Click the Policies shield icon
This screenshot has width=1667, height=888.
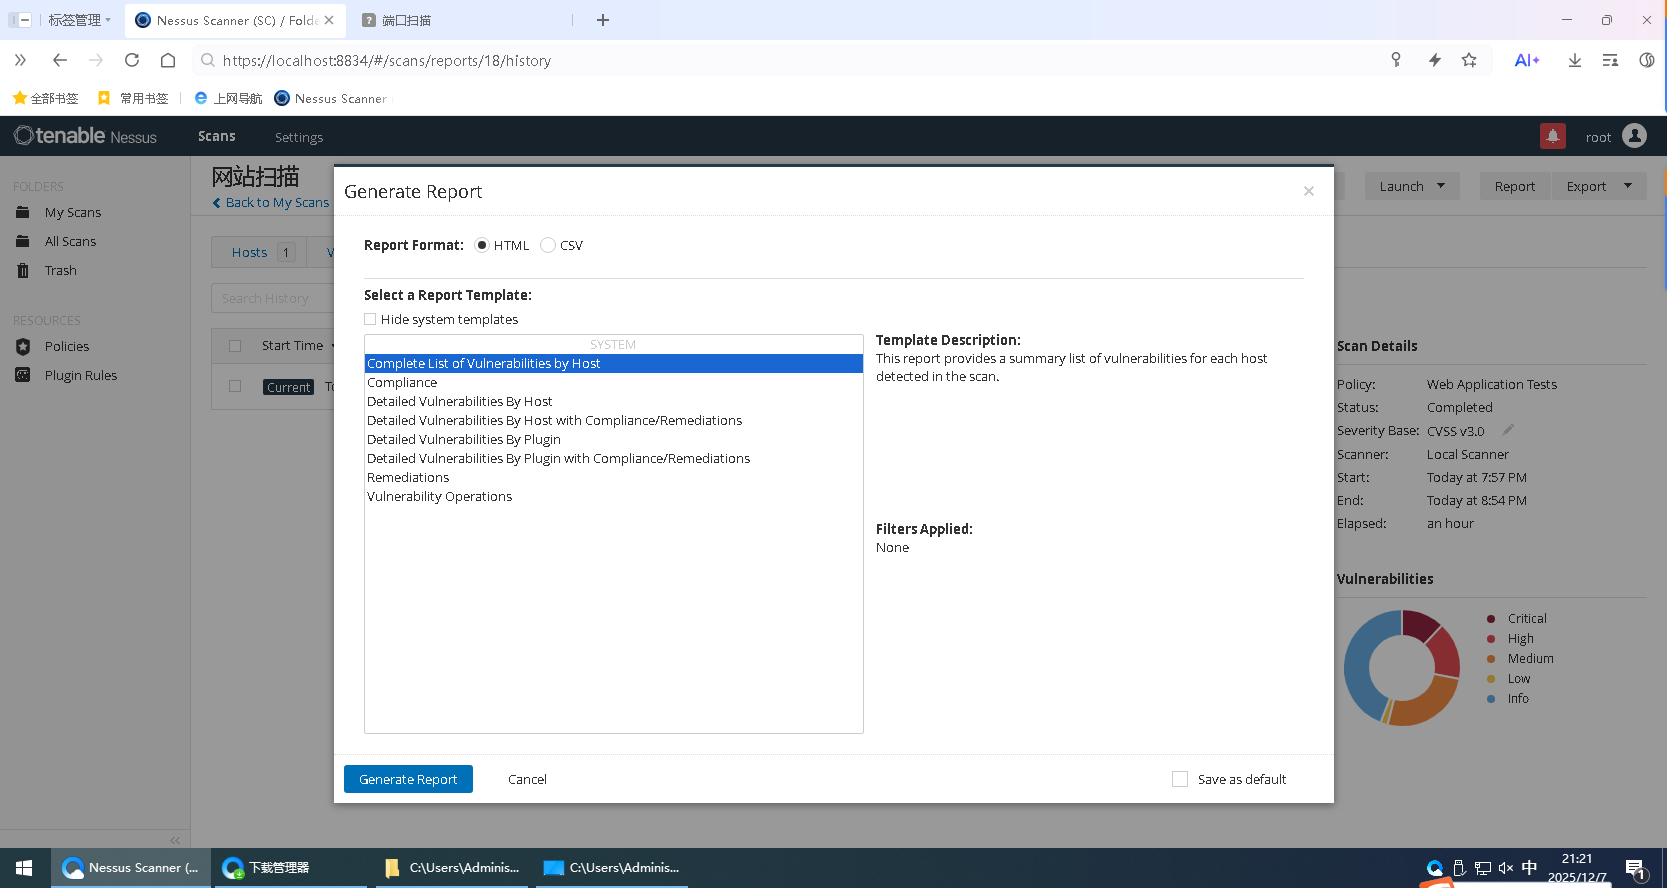(x=23, y=347)
